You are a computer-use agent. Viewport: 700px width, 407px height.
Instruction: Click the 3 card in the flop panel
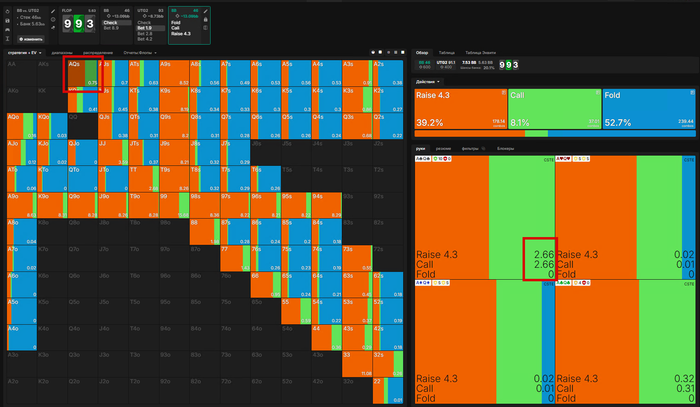pyautogui.click(x=90, y=24)
